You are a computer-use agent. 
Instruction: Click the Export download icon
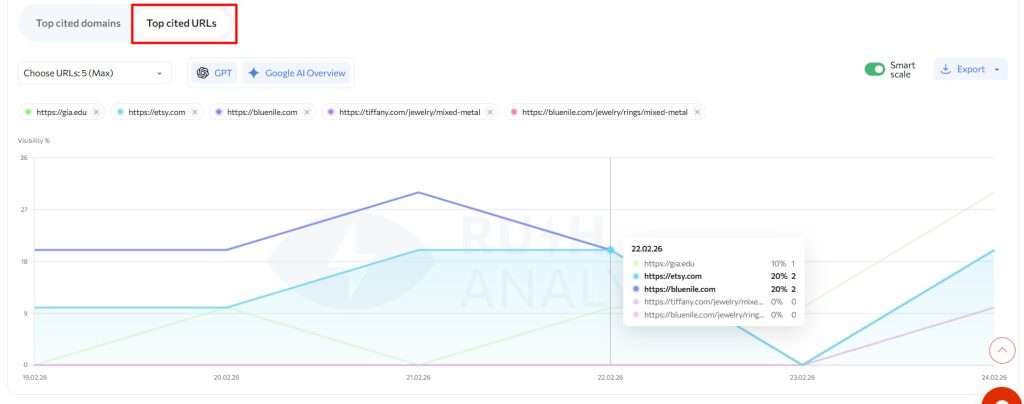pyautogui.click(x=945, y=70)
